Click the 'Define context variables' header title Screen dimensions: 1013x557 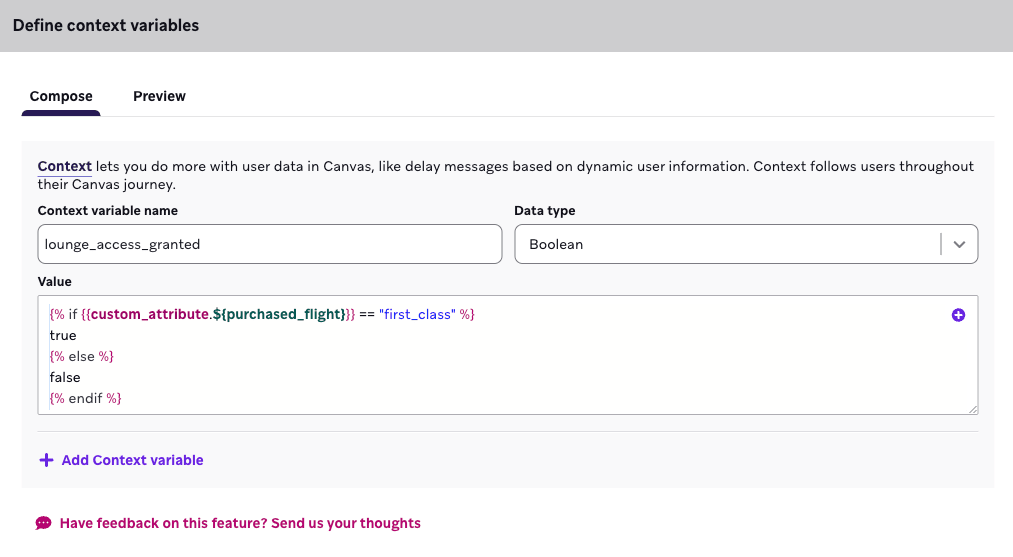[106, 25]
